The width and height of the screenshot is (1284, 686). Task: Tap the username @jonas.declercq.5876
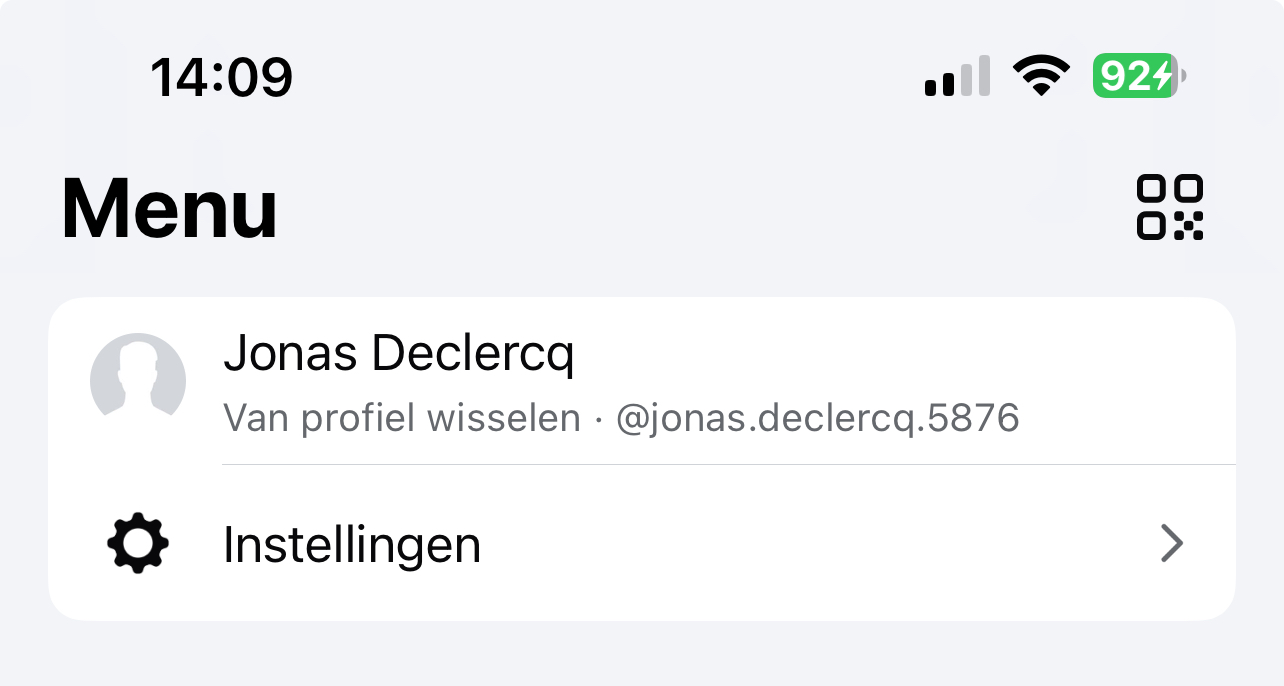[817, 417]
